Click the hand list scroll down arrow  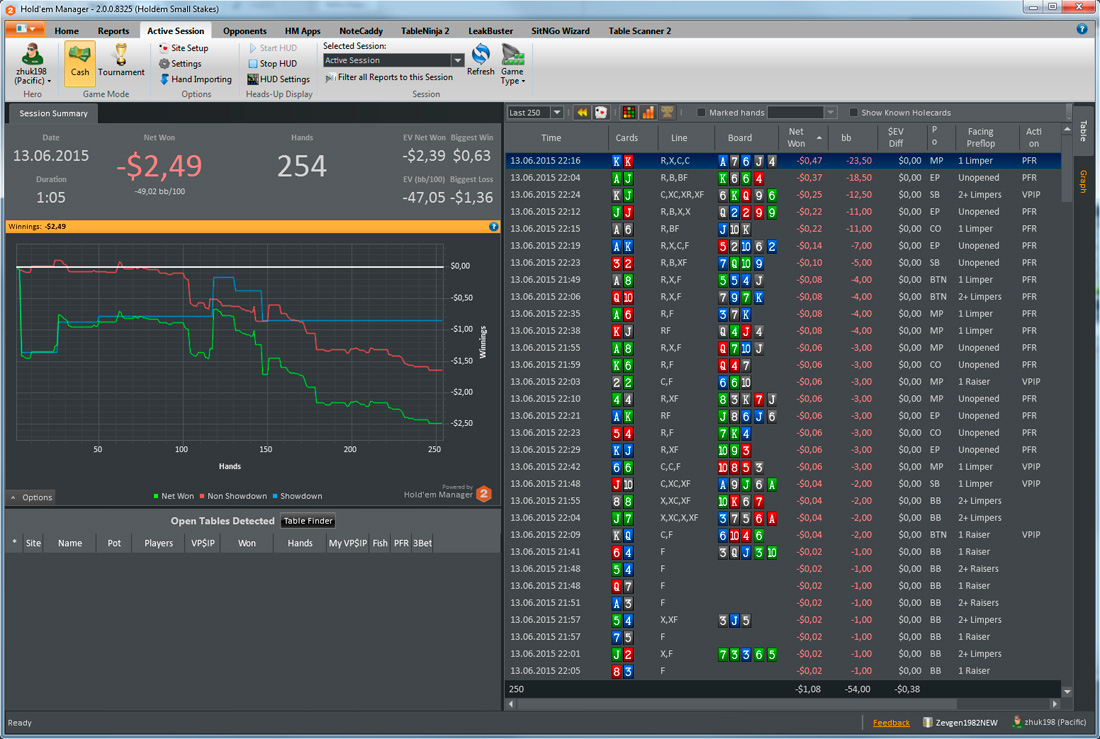tap(1067, 691)
